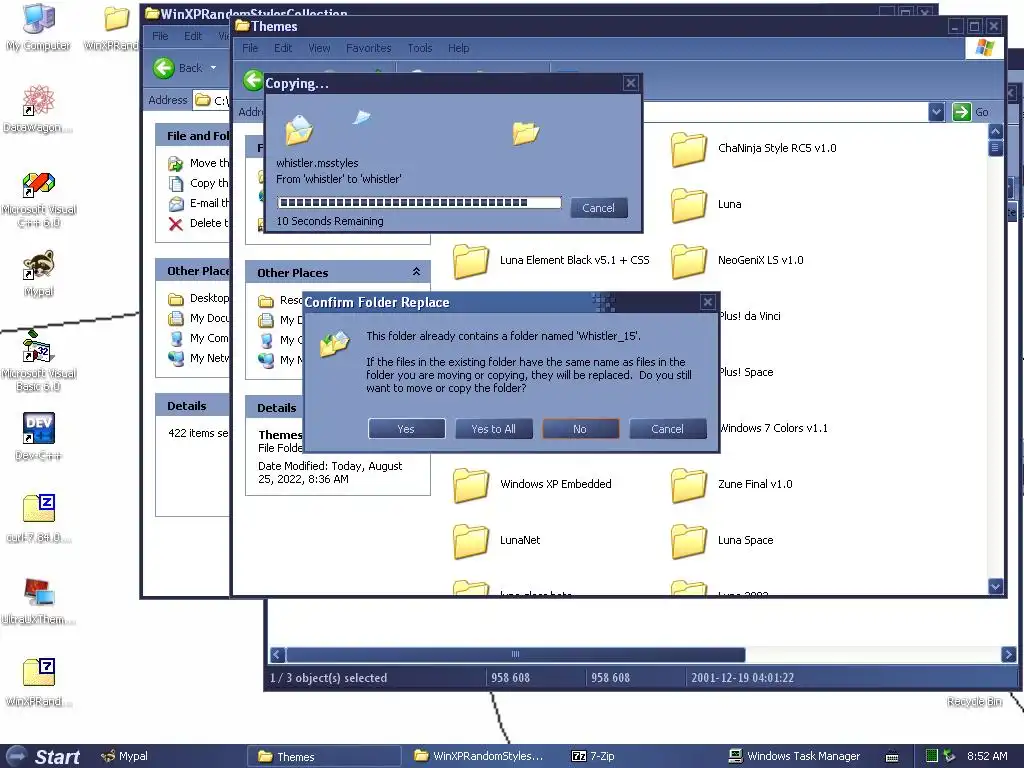The height and width of the screenshot is (768, 1024).
Task: Open Edit menu in Themes window
Action: coord(283,48)
